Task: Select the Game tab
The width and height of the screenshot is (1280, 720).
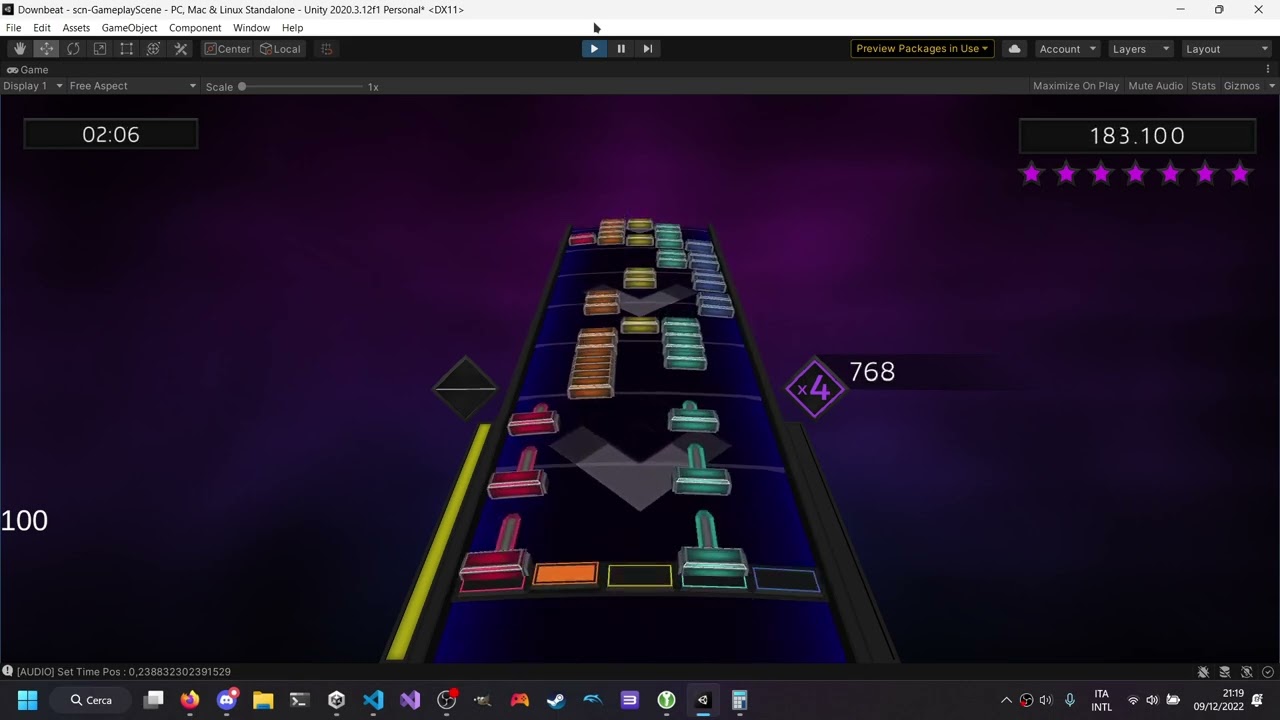Action: pos(28,70)
